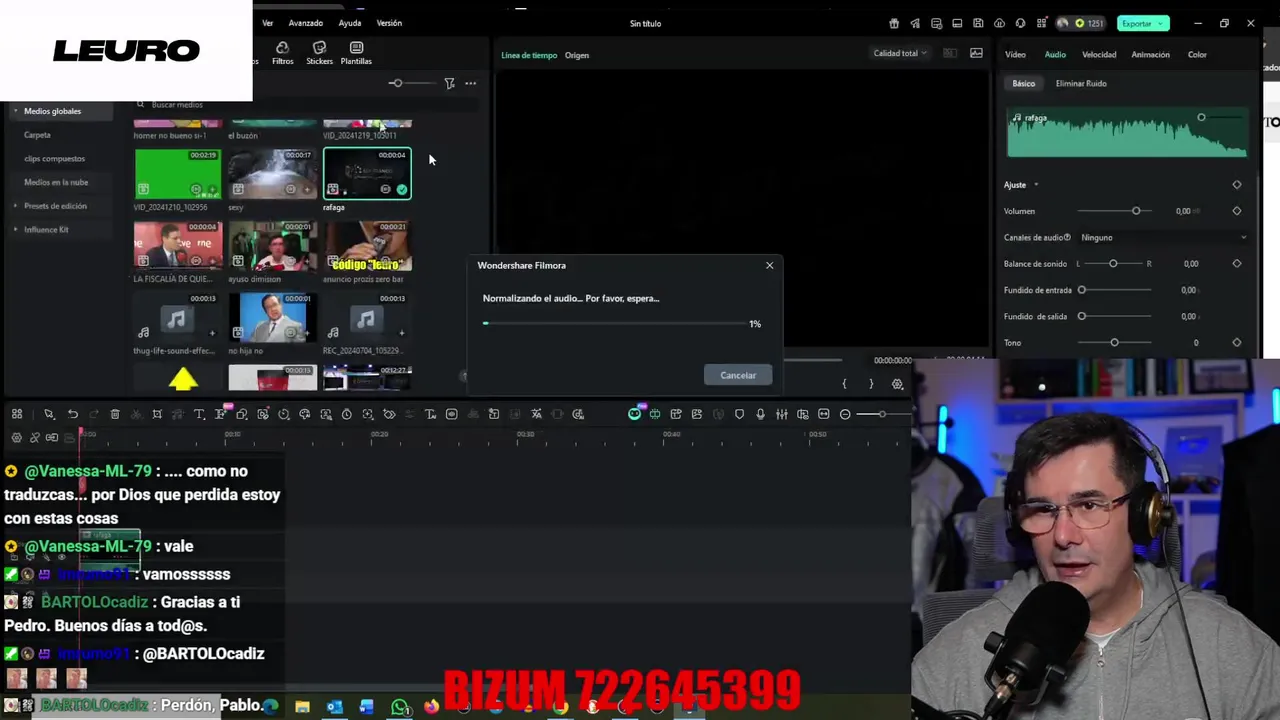1280x720 pixels.
Task: Click the timeline zoom slider
Action: click(x=882, y=414)
